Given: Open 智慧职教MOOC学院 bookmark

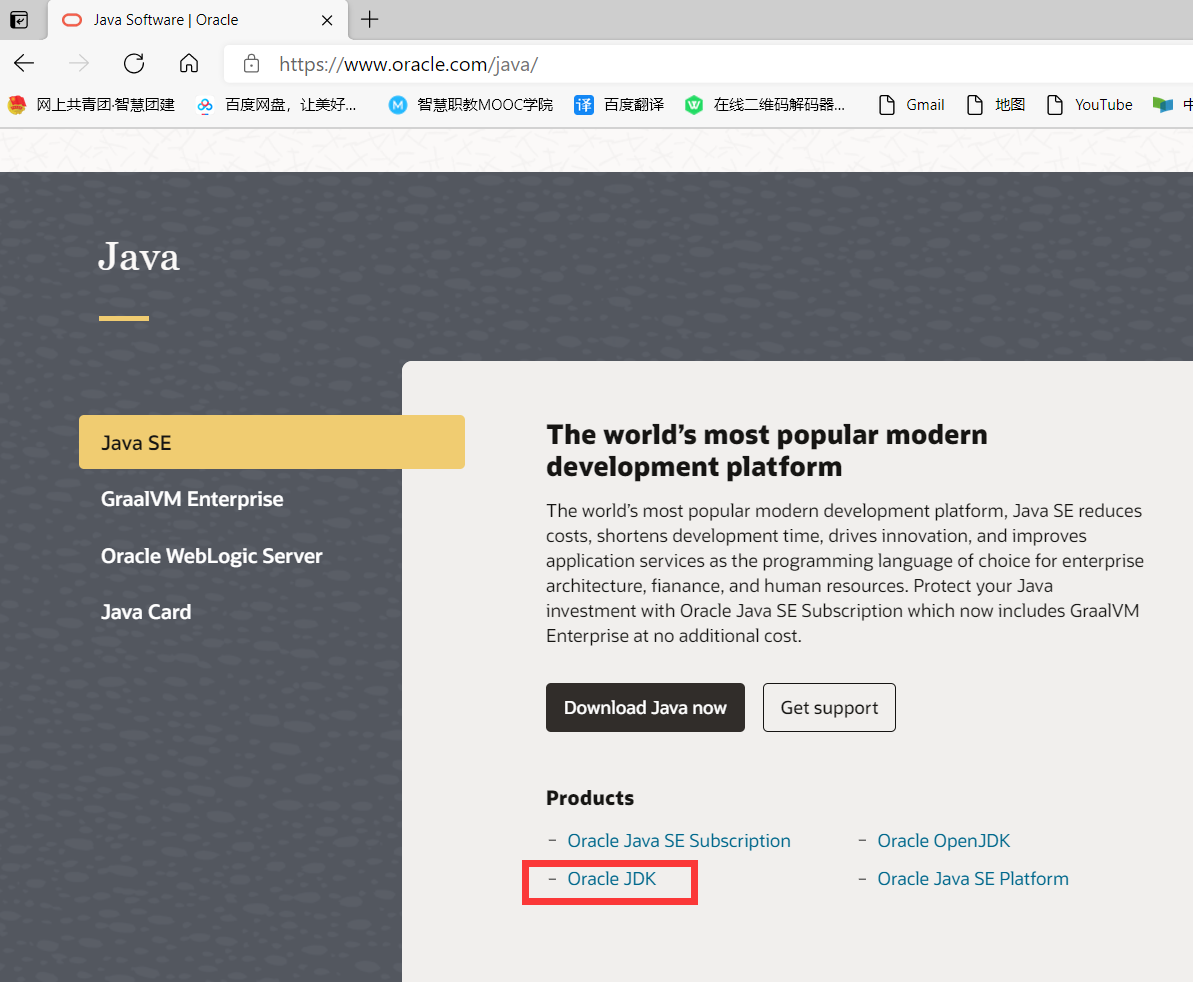Looking at the screenshot, I should pos(470,105).
